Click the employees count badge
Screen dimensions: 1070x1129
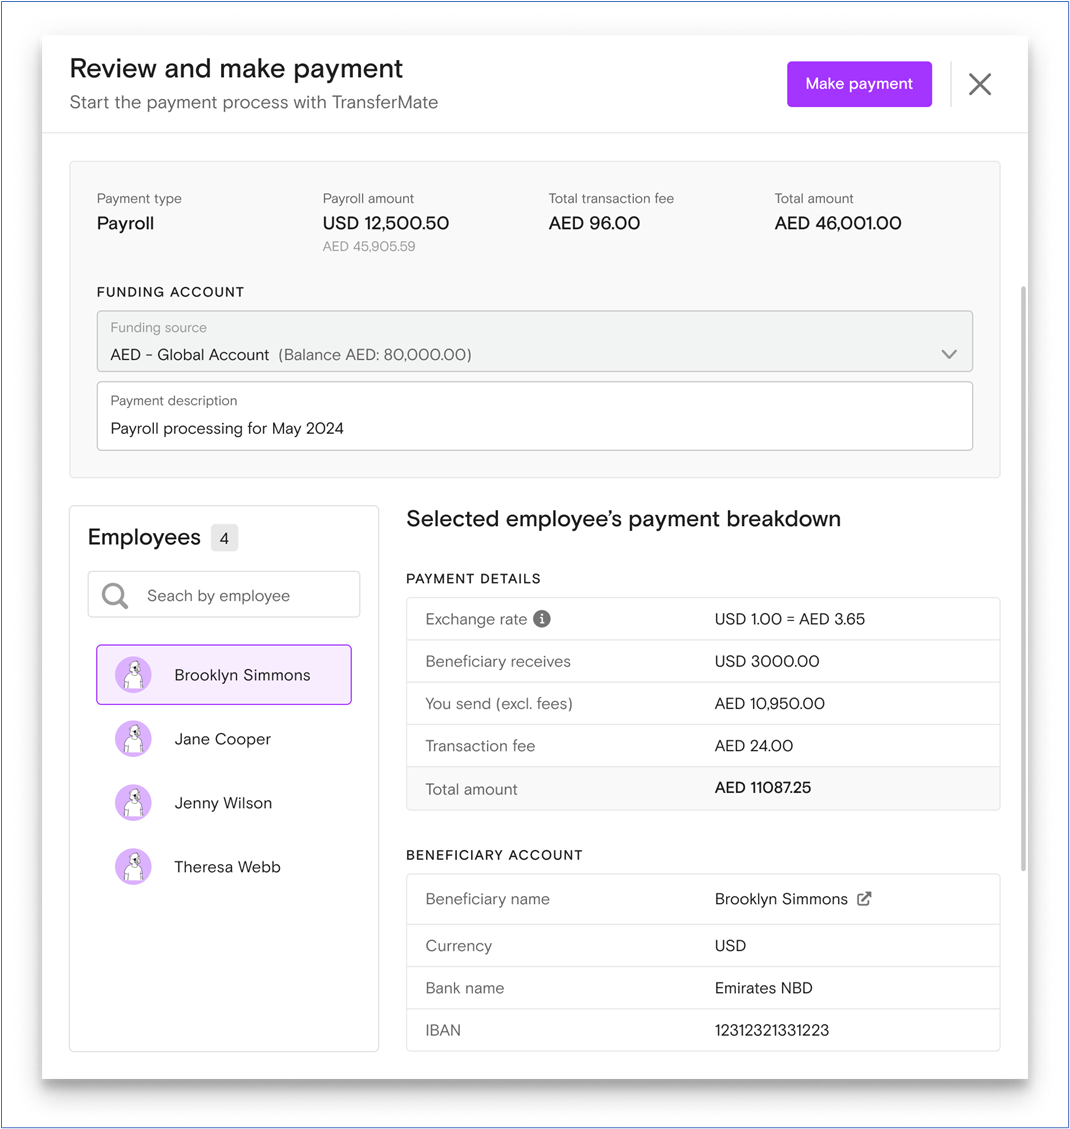point(224,538)
